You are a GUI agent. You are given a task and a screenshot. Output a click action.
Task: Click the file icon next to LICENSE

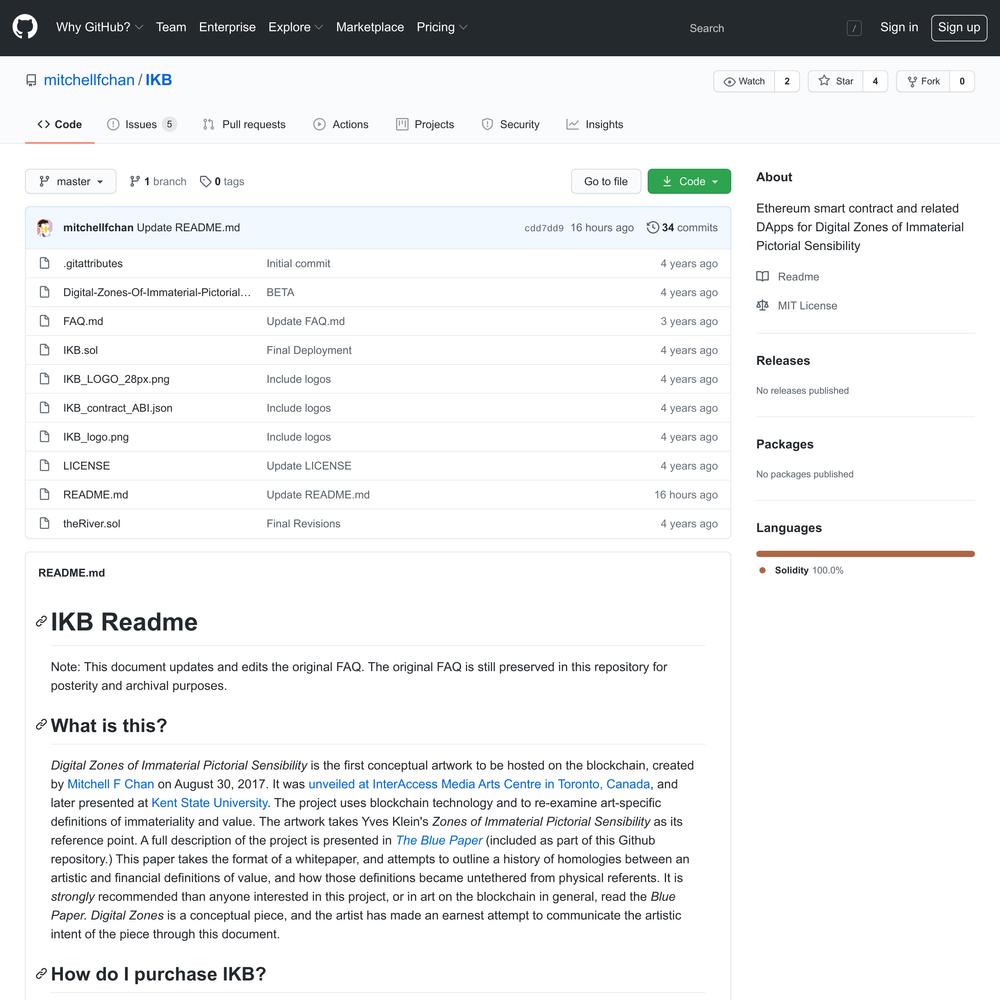44,466
